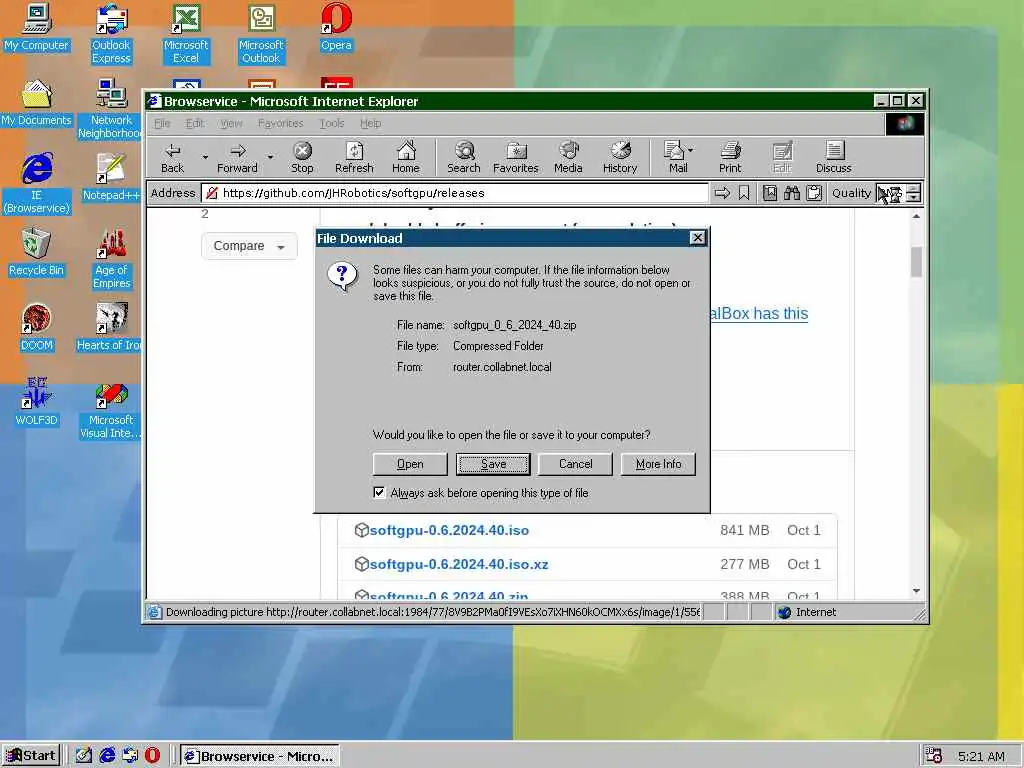Select the Recycle Bin icon
1024x768 pixels.
(x=36, y=253)
